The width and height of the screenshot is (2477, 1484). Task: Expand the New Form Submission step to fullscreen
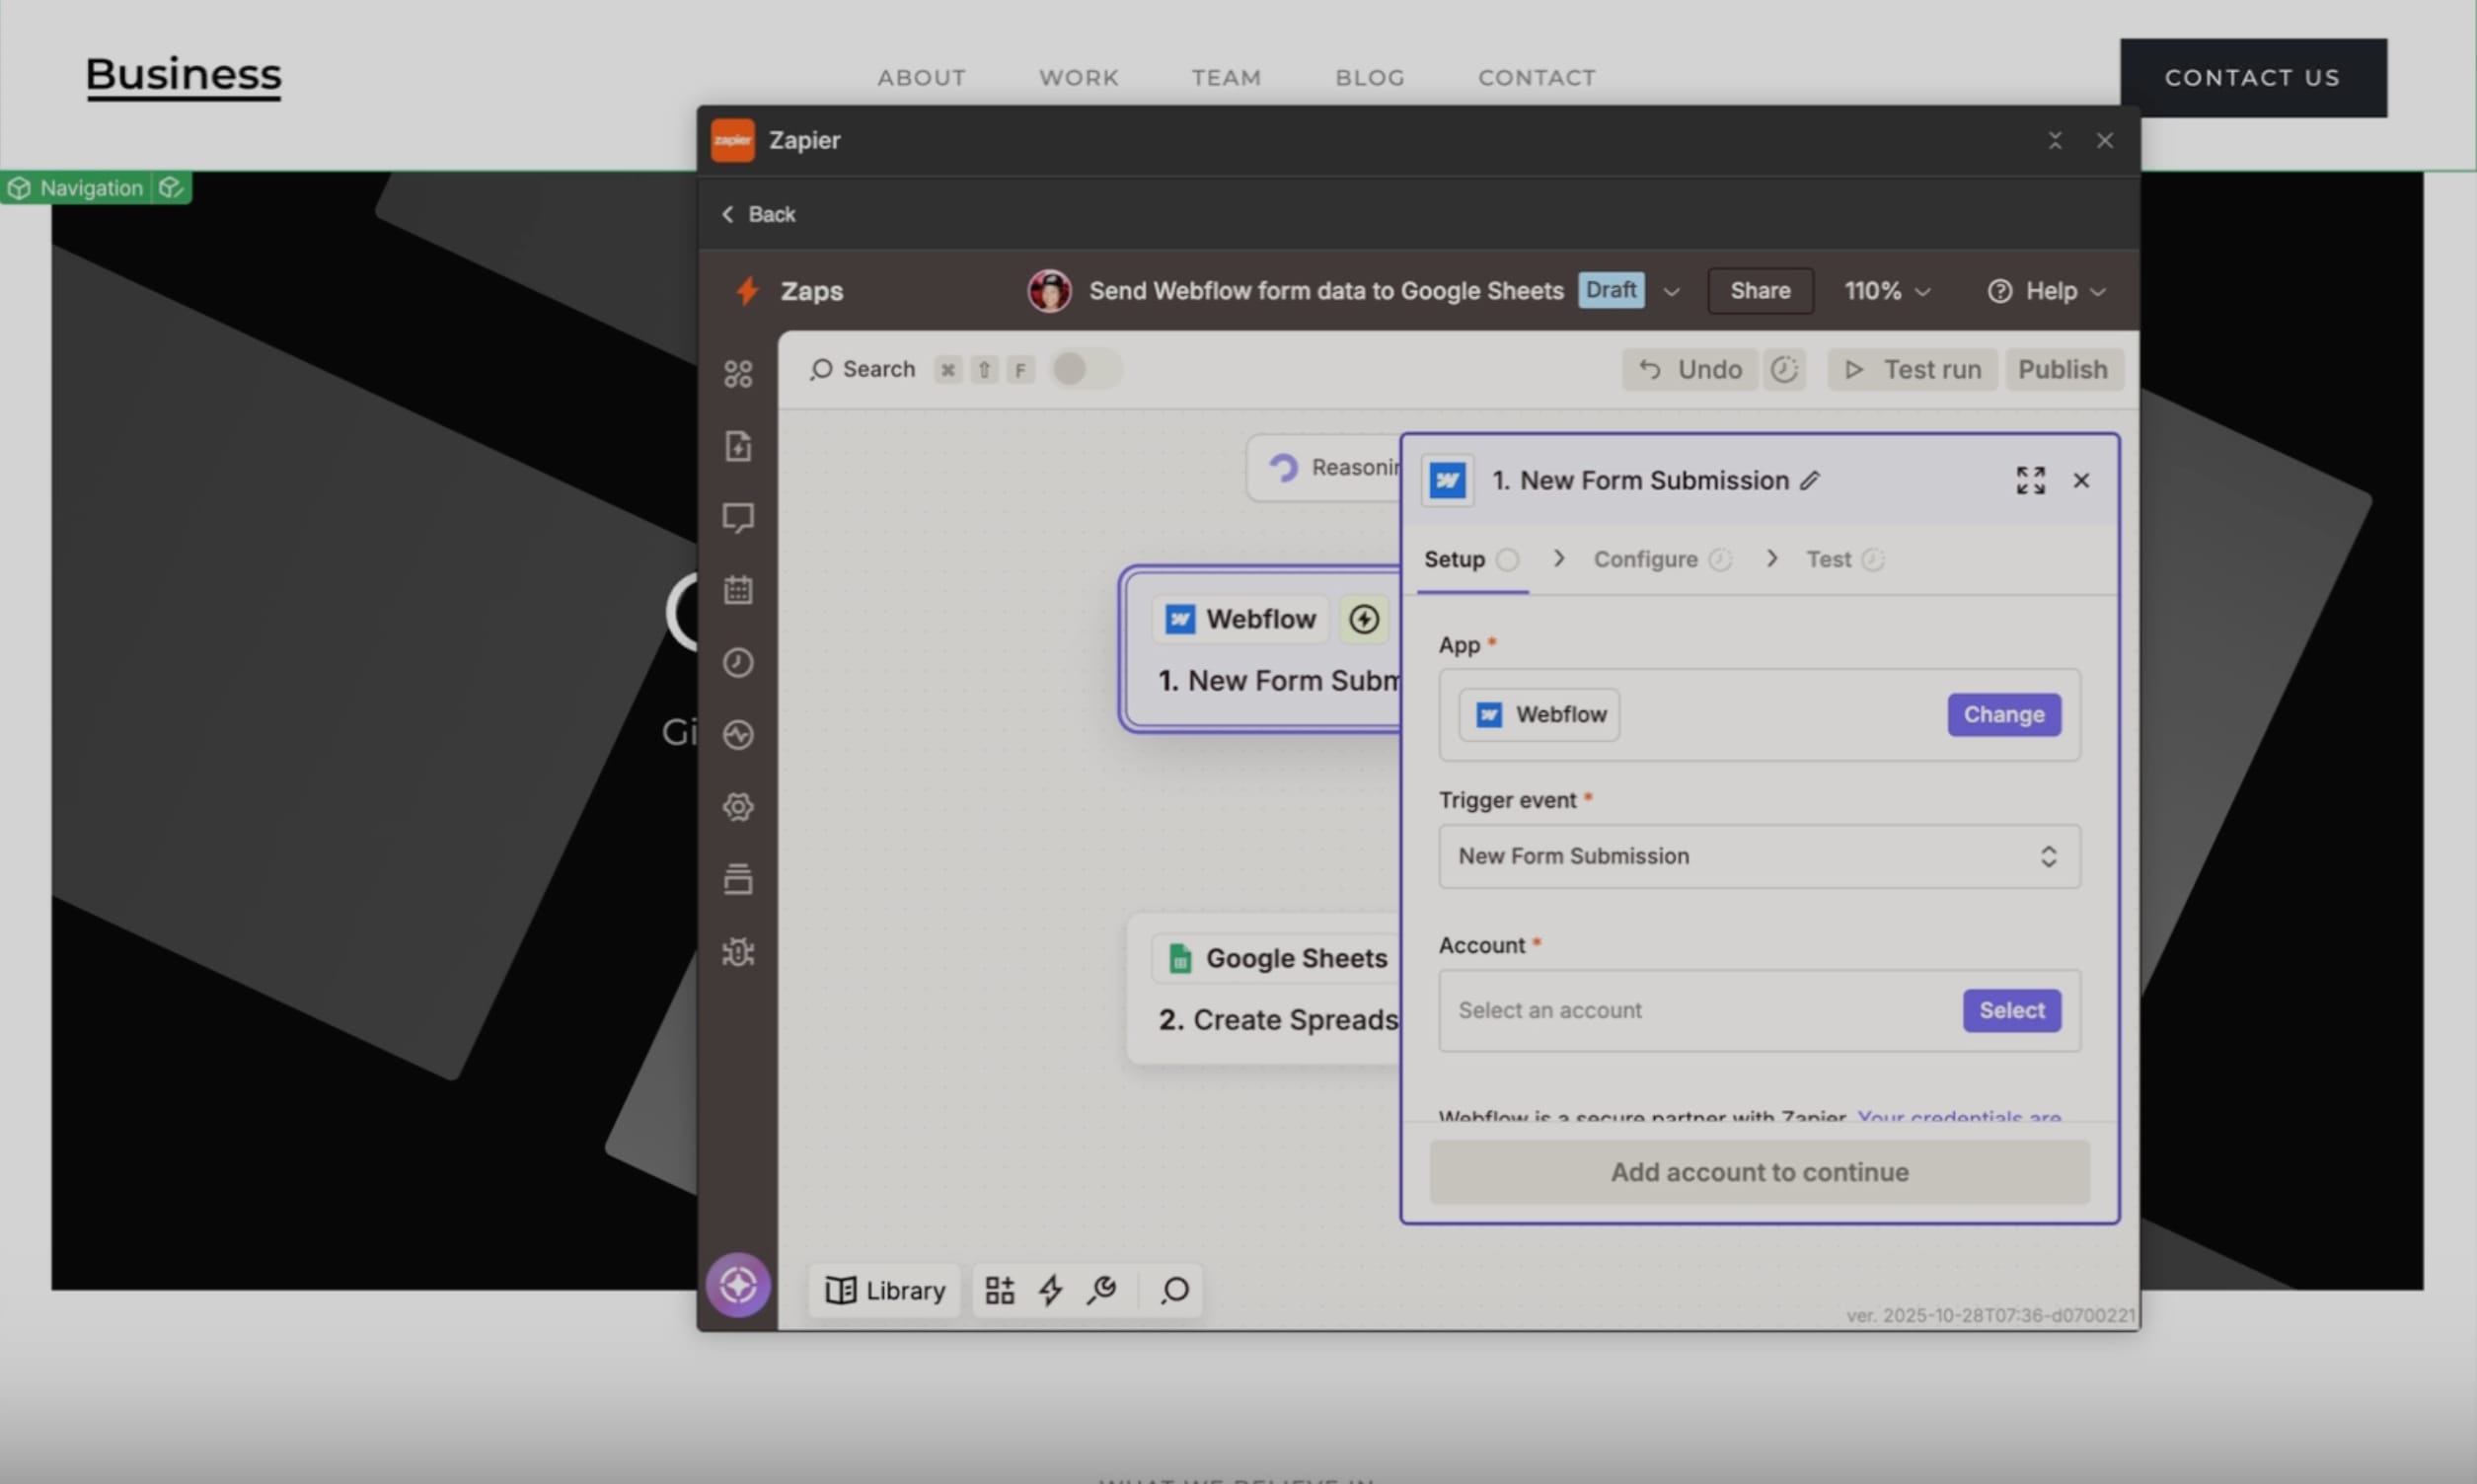click(2030, 480)
